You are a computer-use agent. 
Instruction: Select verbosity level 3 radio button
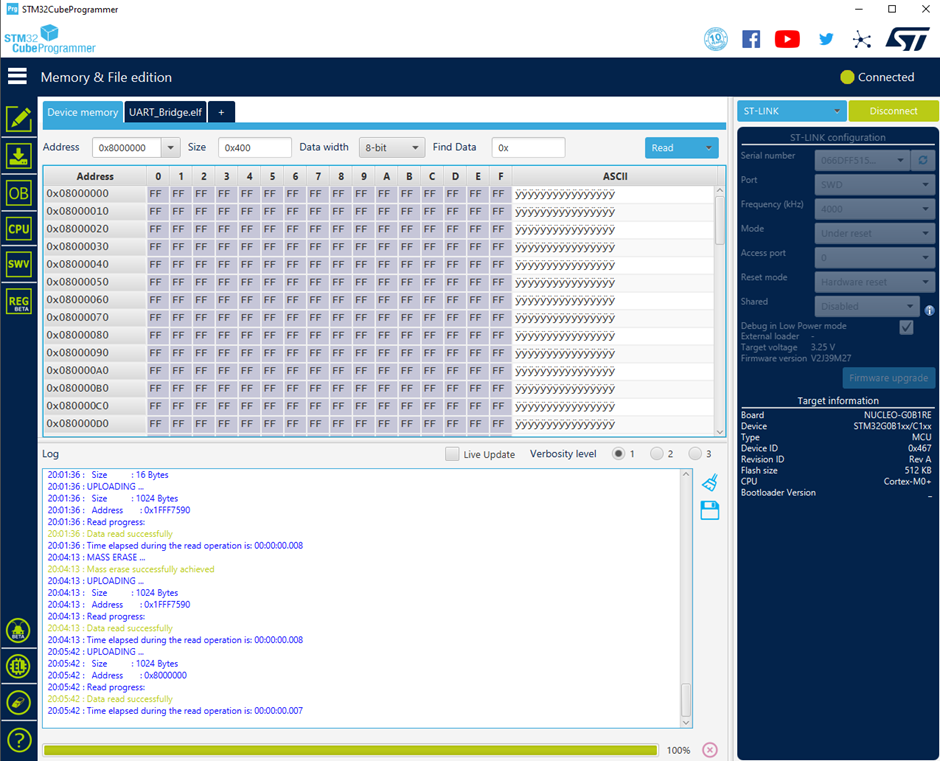coord(695,454)
